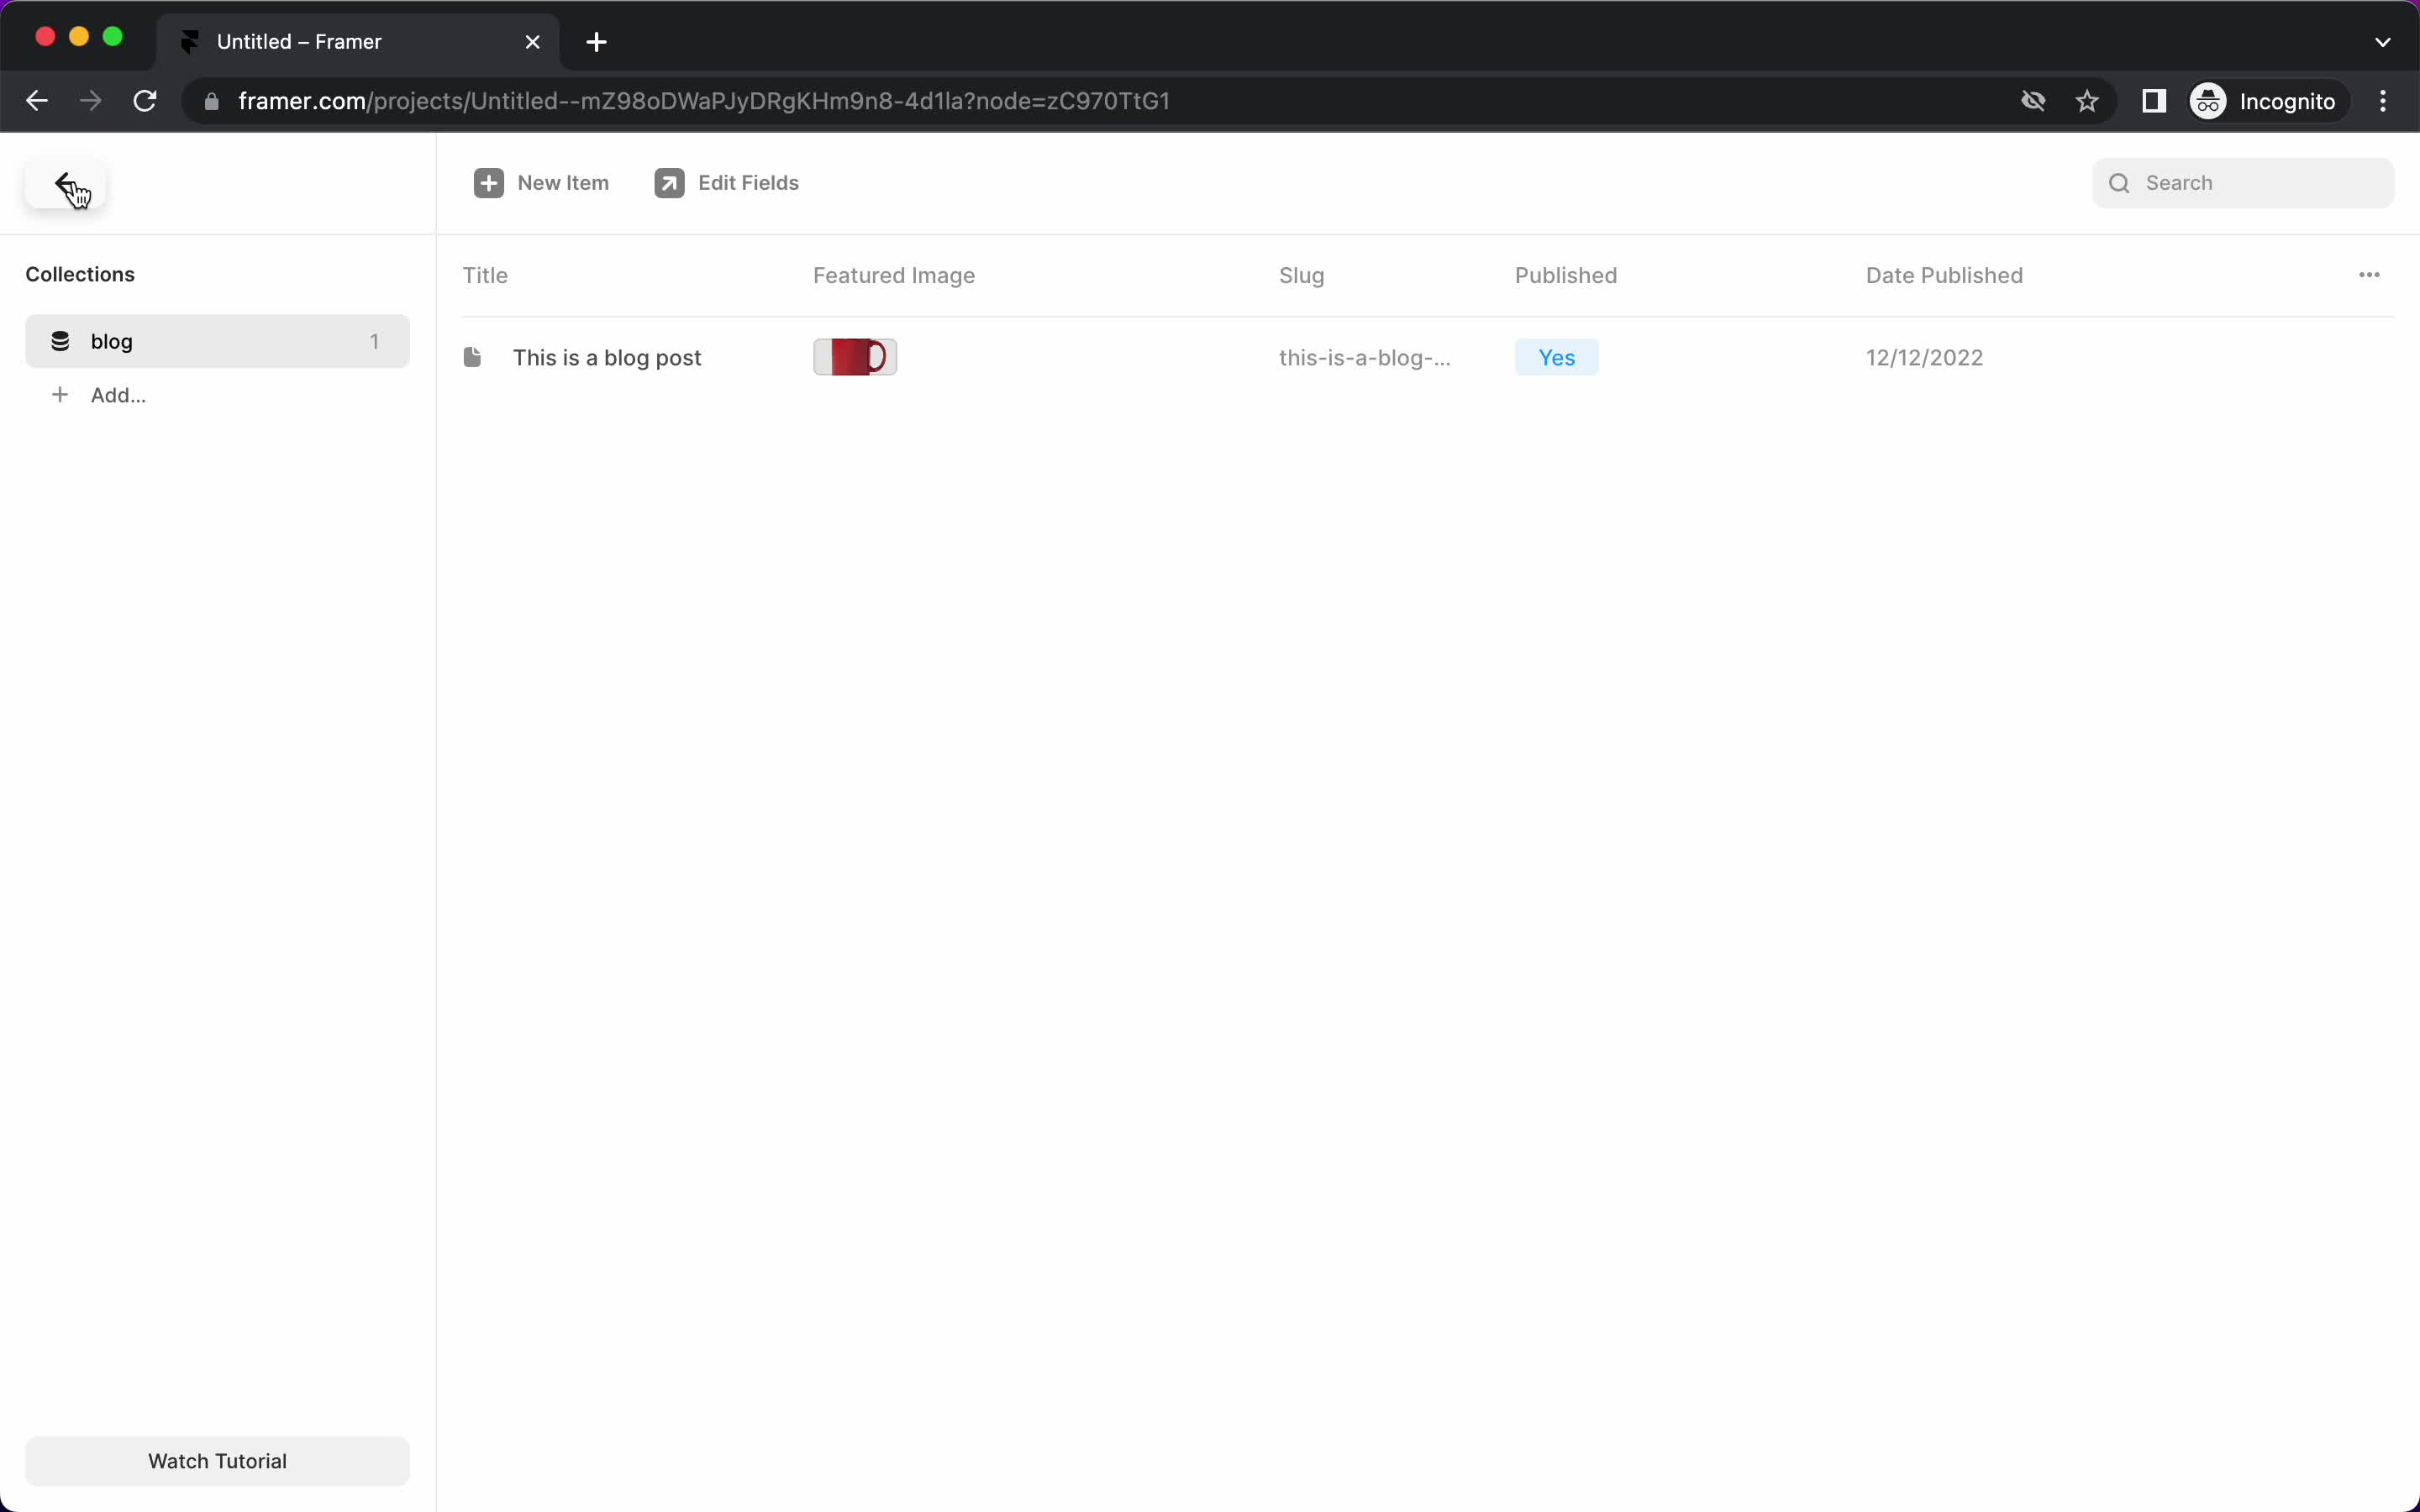Expand the Collections sidebar section

click(x=80, y=274)
